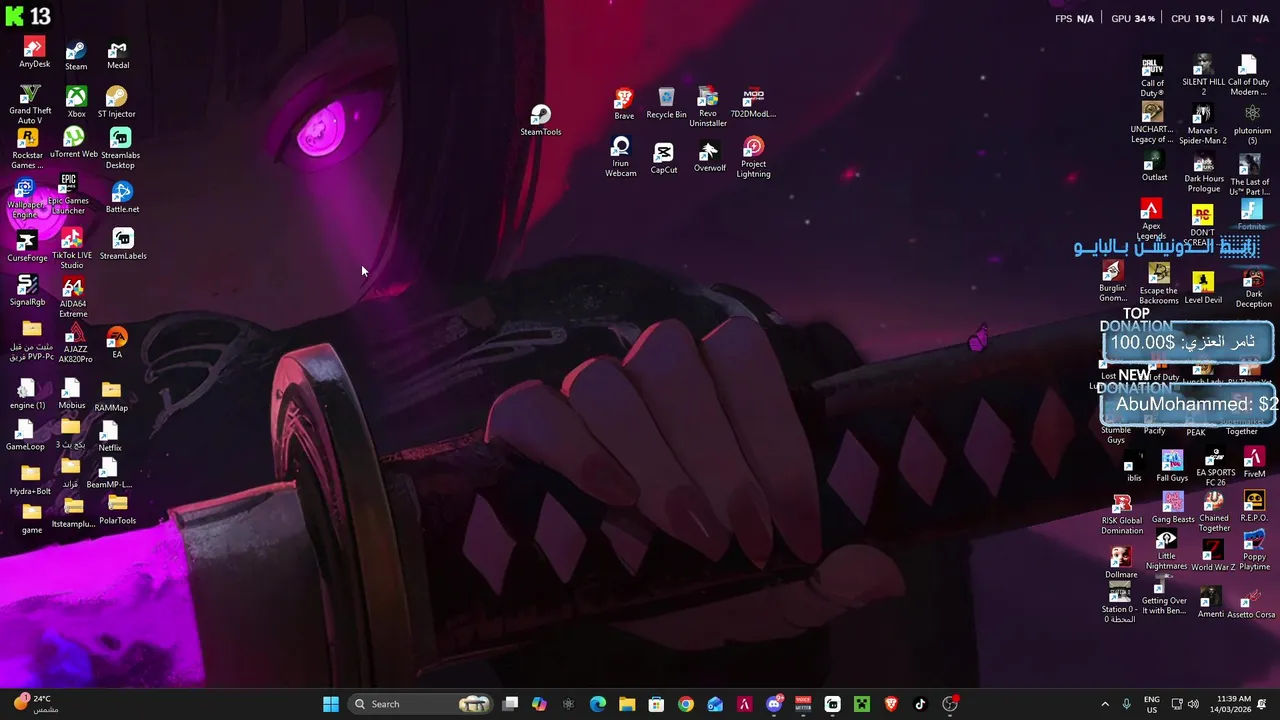Open the SignalRgb shortcut

point(28,291)
